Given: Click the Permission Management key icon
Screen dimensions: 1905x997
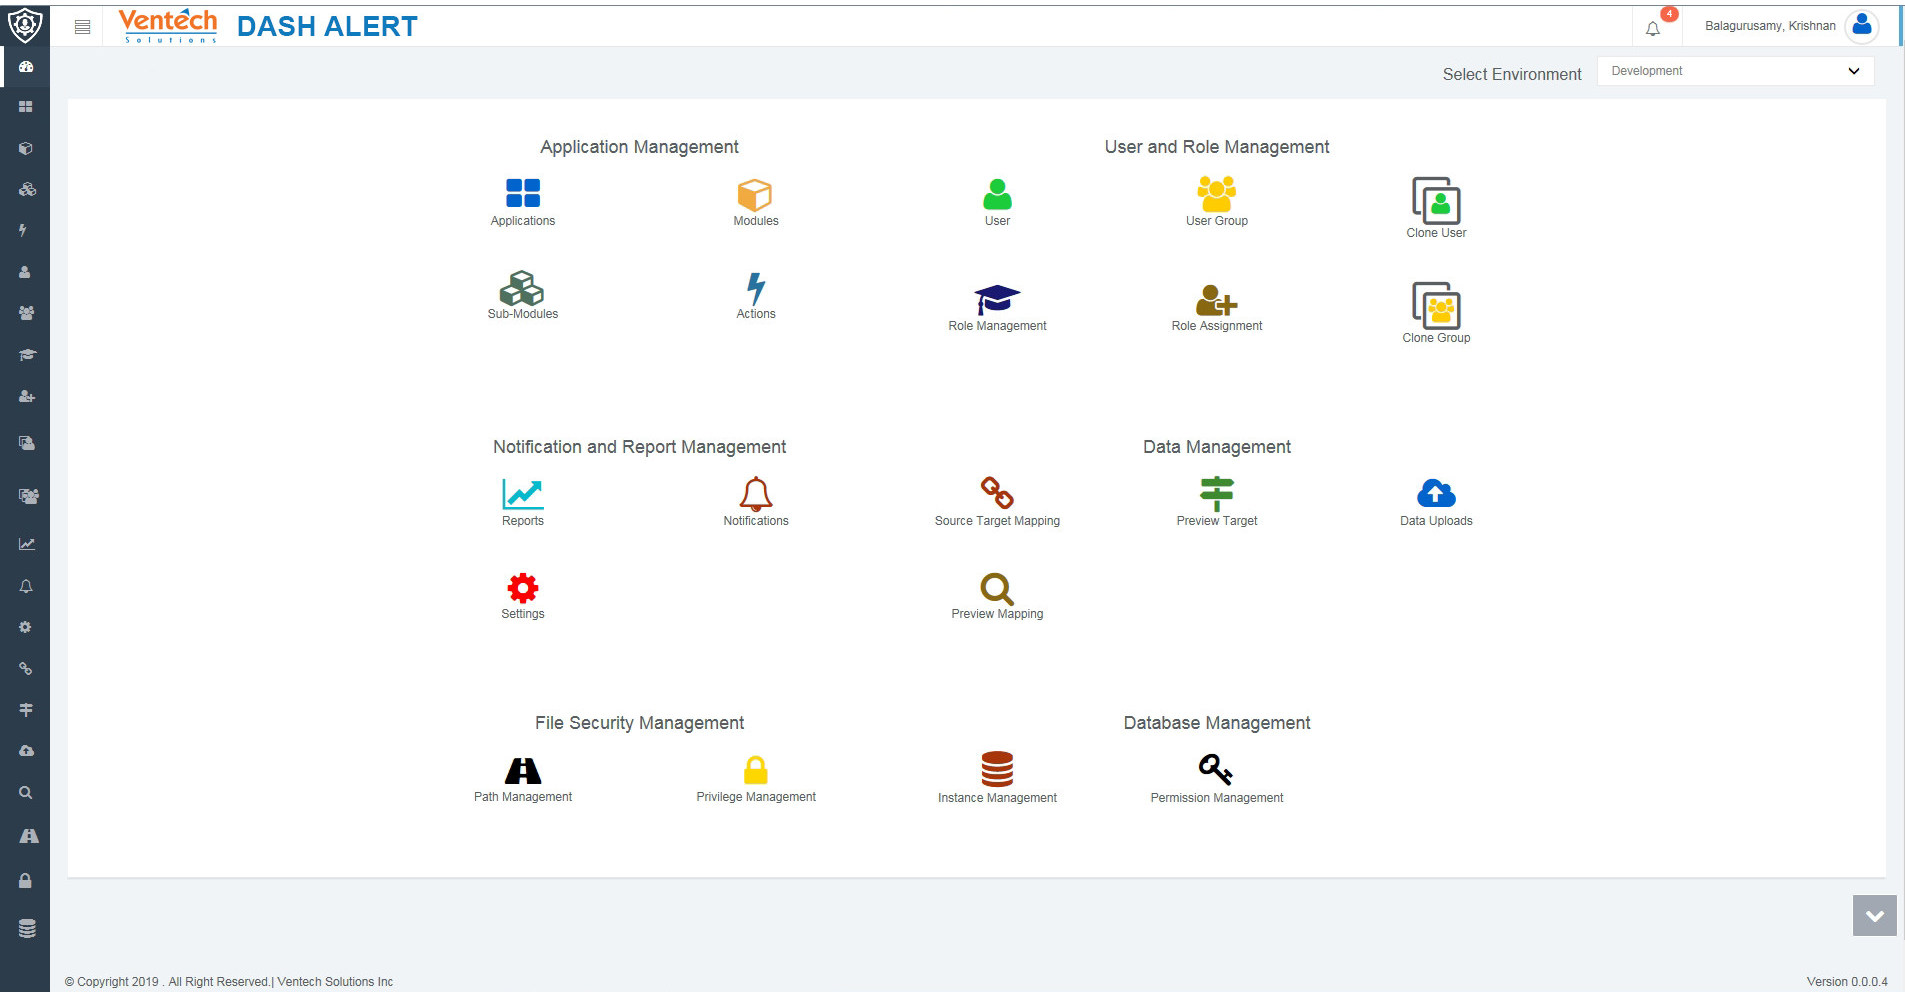Looking at the screenshot, I should (x=1216, y=768).
